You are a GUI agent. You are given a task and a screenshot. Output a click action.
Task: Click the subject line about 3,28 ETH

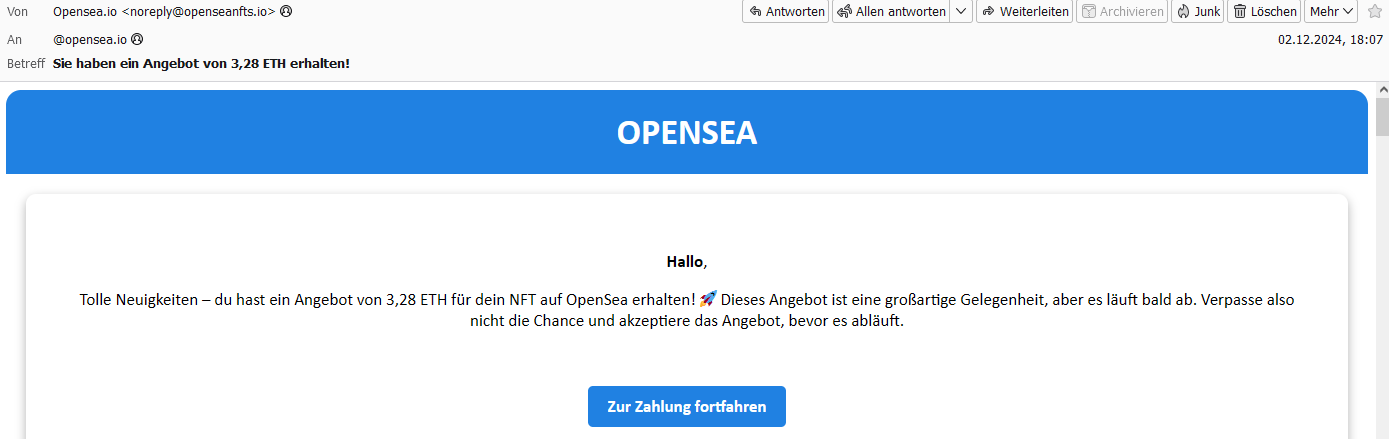point(201,63)
